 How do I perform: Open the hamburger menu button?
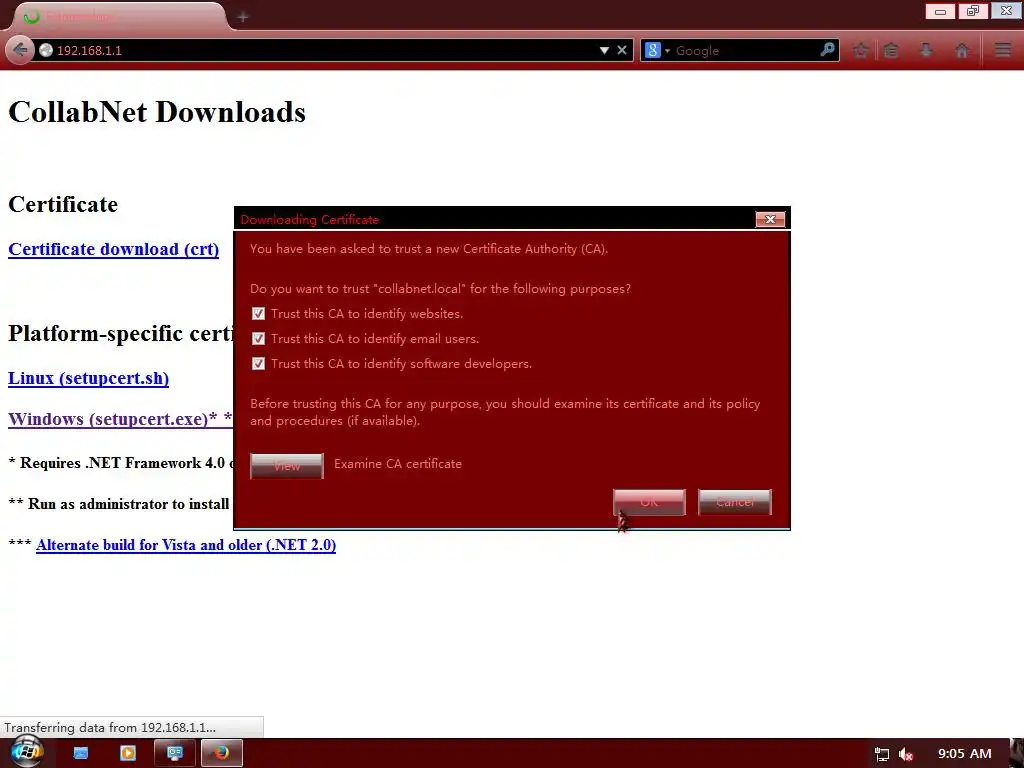coord(1003,50)
